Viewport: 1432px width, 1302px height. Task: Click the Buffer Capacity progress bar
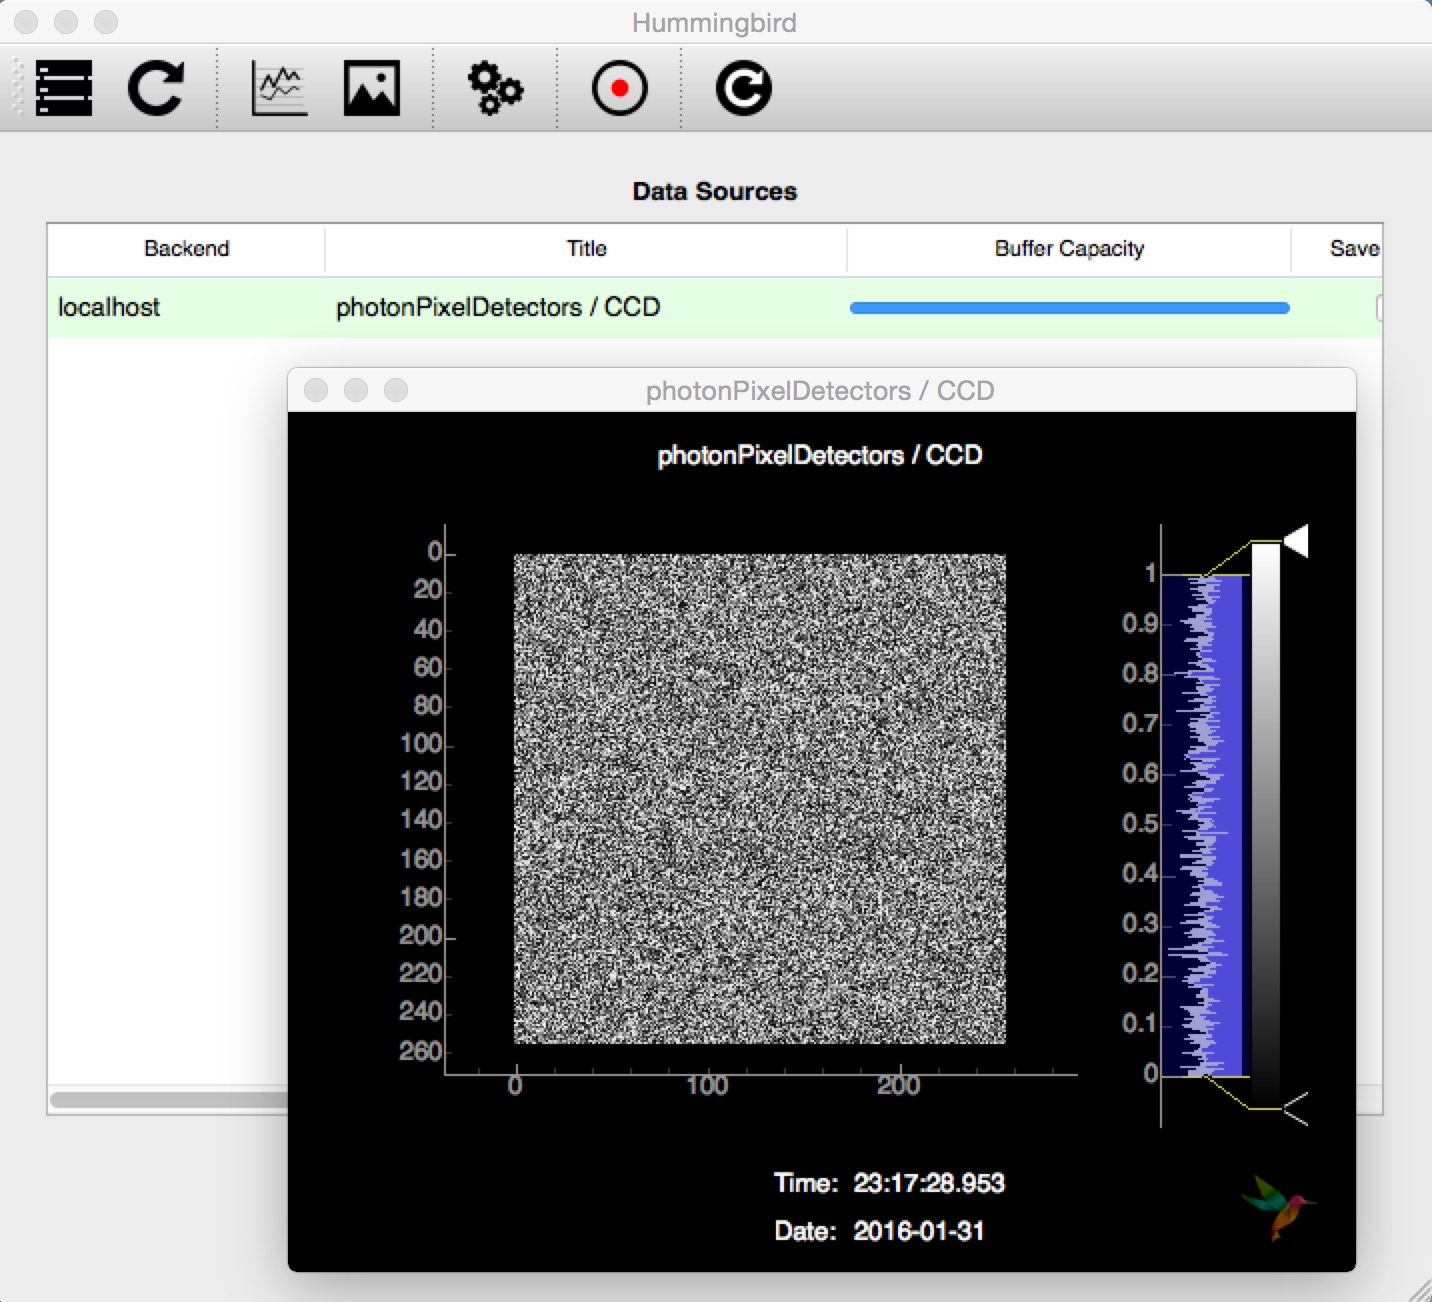pos(1069,308)
